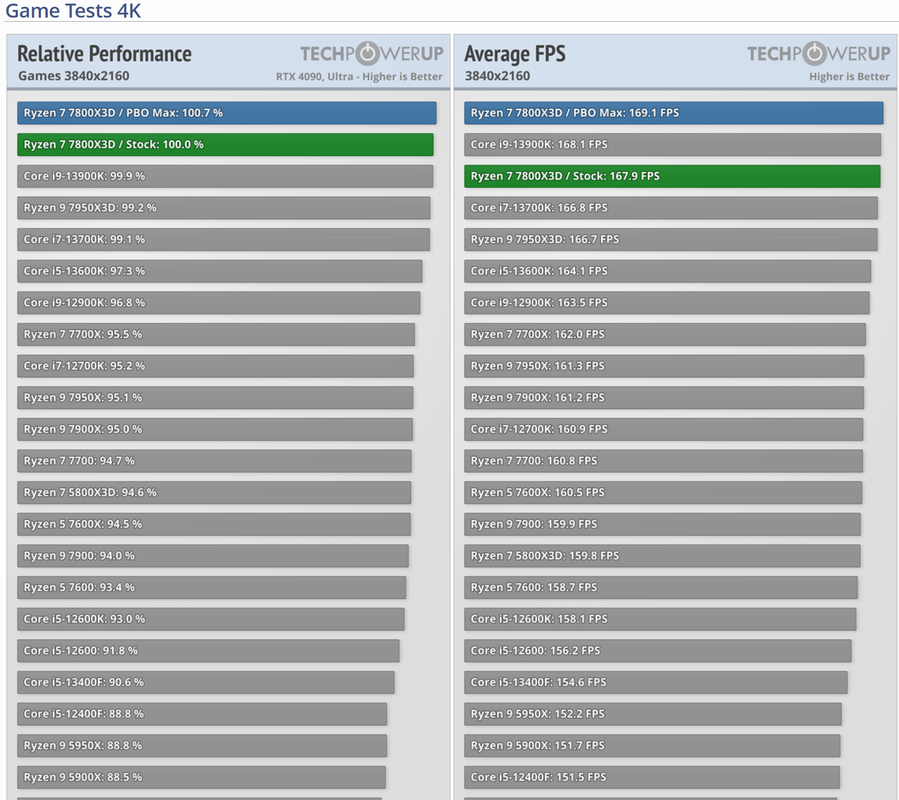Select the Core i5-12600 91.8 % bar
Screen dimensions: 899x800
coord(208,651)
